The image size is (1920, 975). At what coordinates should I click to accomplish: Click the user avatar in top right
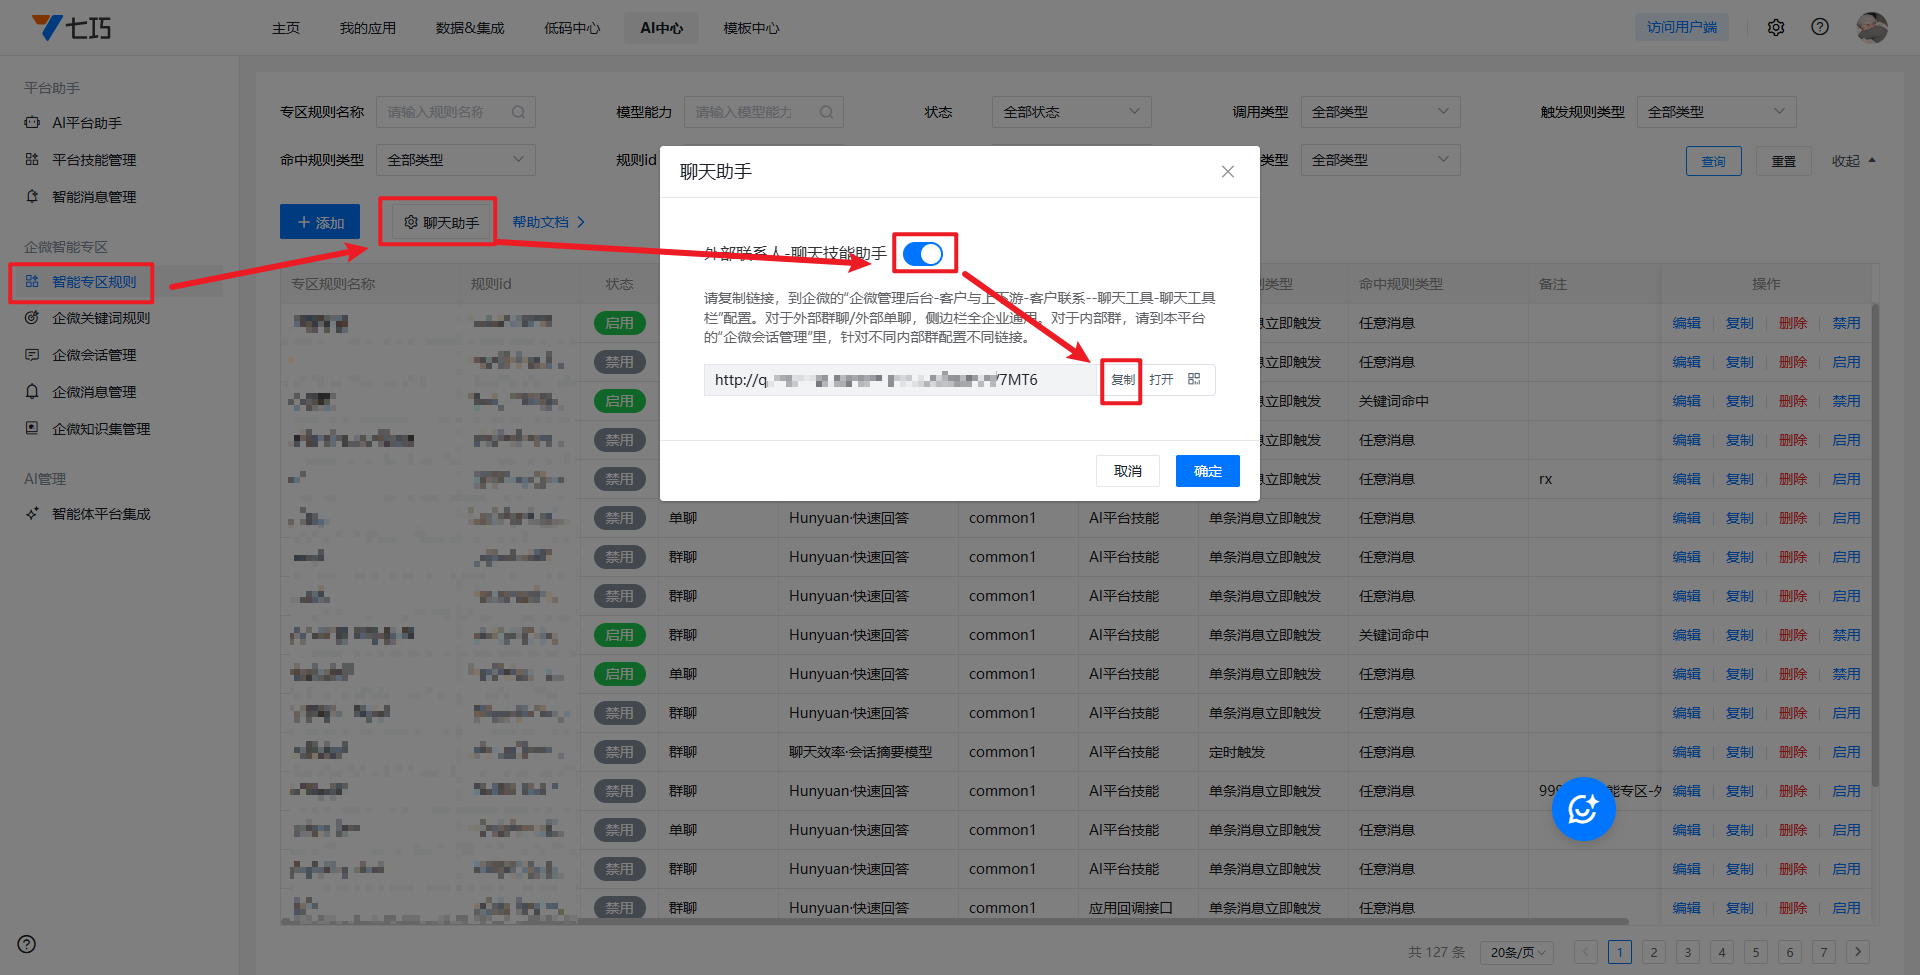tap(1871, 27)
